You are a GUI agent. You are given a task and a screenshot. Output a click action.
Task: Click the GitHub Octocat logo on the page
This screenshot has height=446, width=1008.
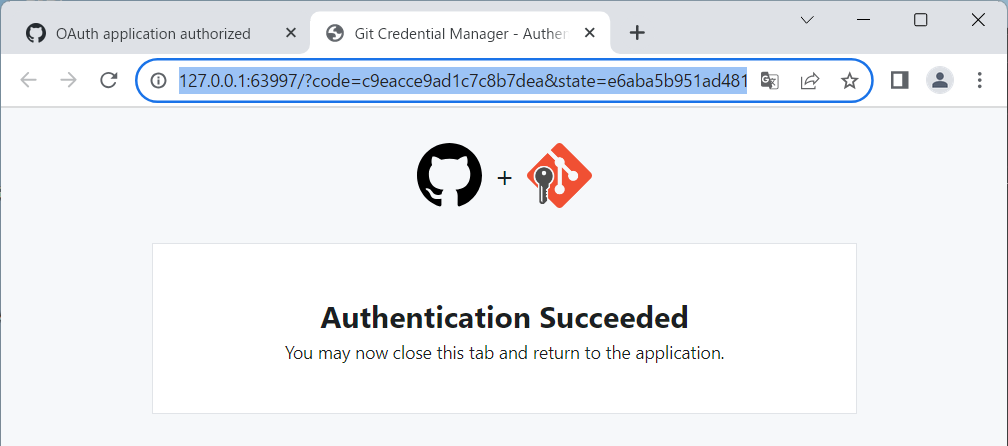[449, 176]
